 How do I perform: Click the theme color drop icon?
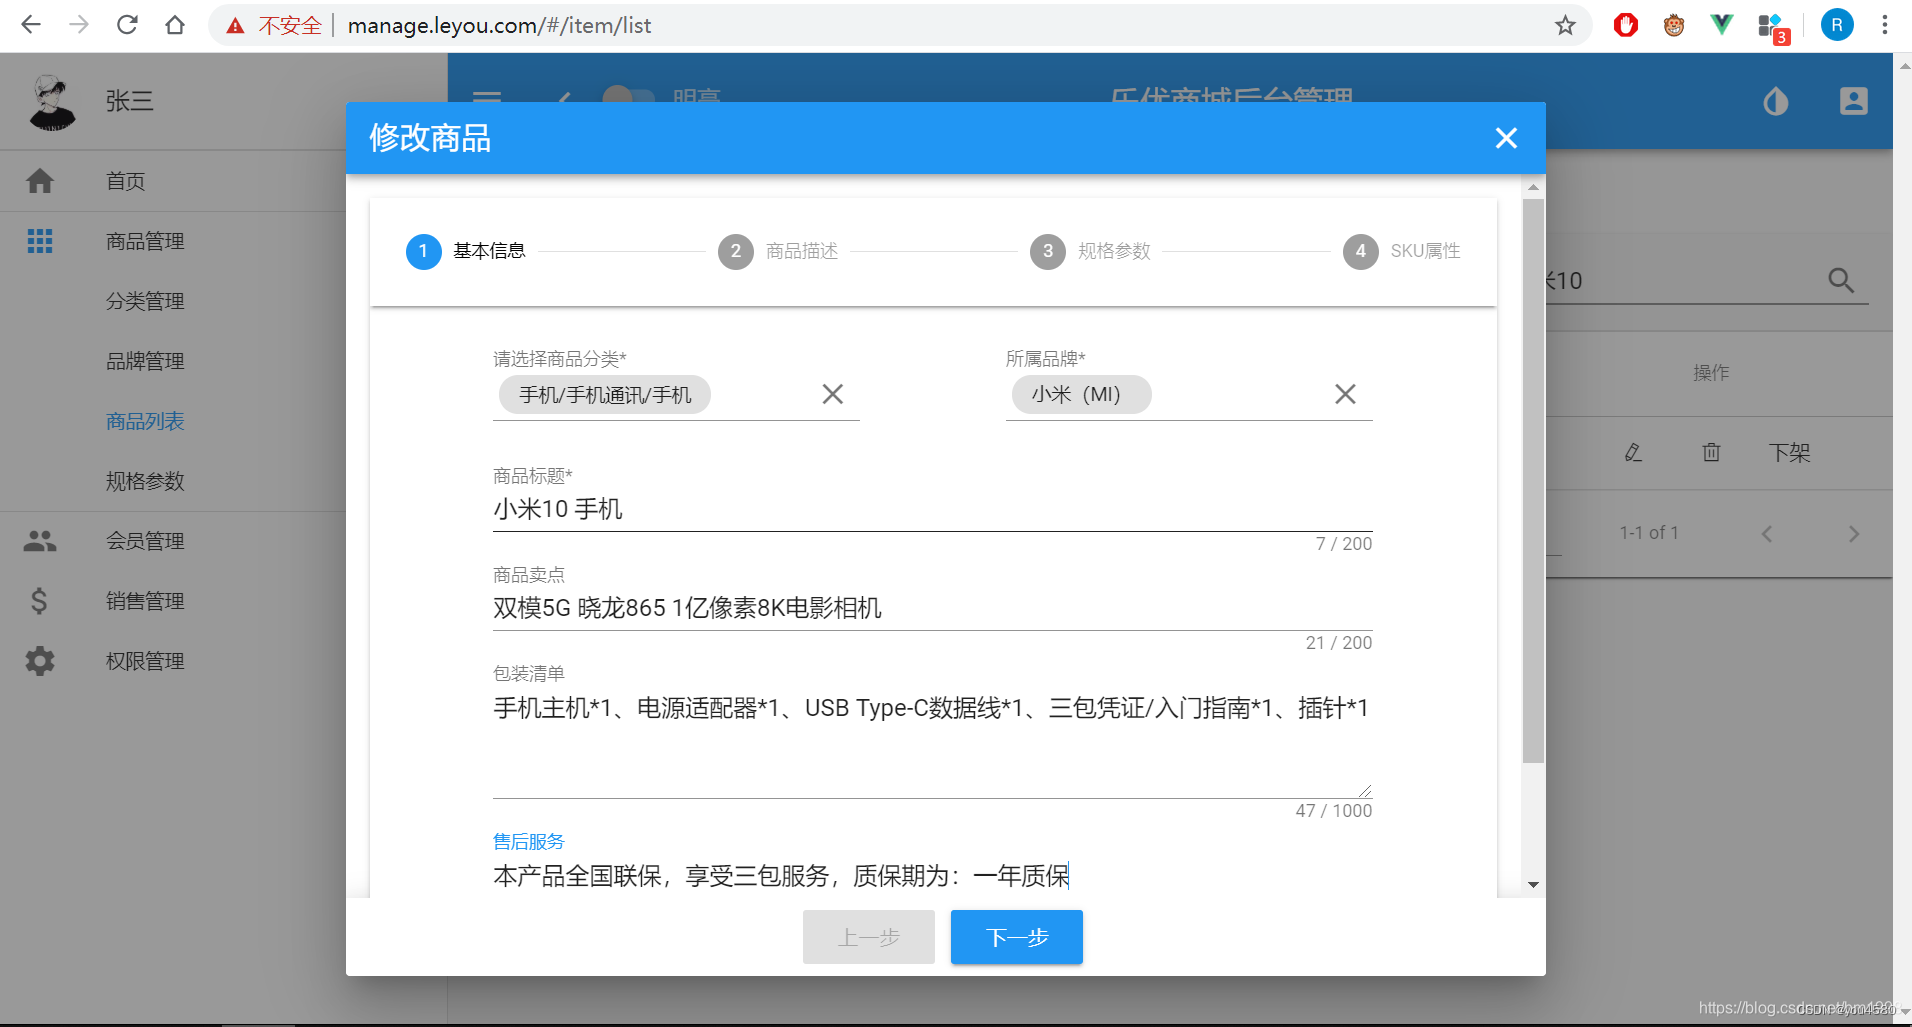click(x=1776, y=101)
